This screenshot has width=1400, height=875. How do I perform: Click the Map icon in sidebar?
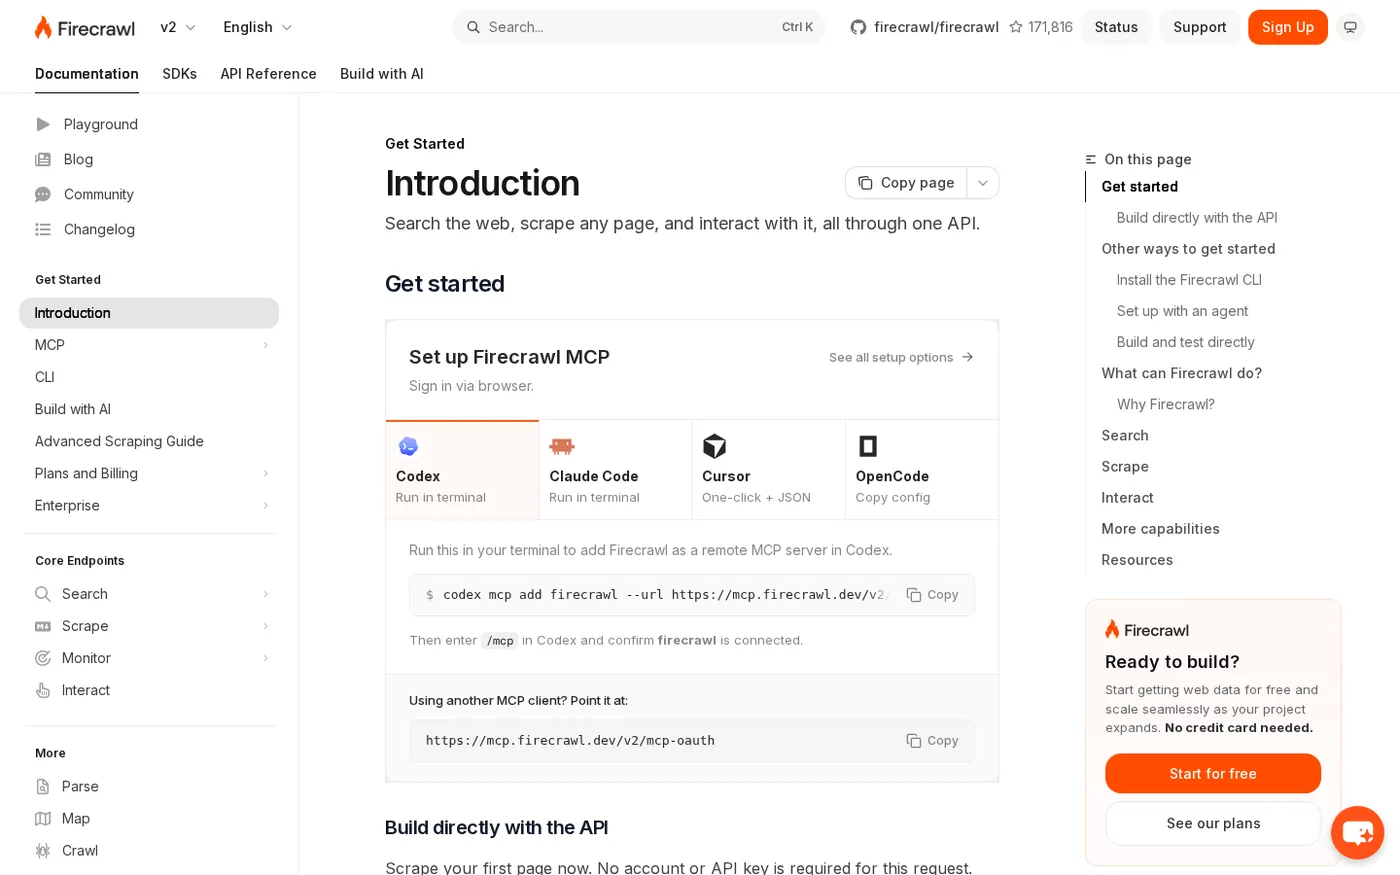coord(43,818)
